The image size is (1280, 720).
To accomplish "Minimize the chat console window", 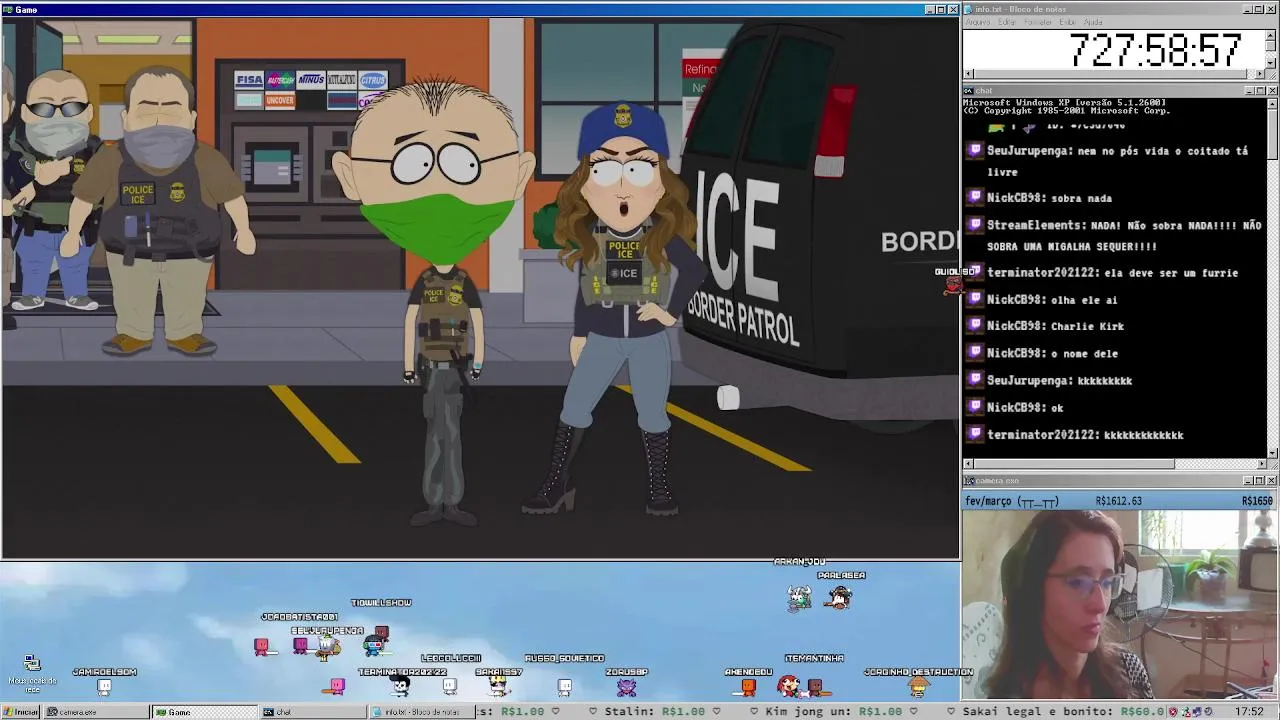I will (x=1248, y=91).
